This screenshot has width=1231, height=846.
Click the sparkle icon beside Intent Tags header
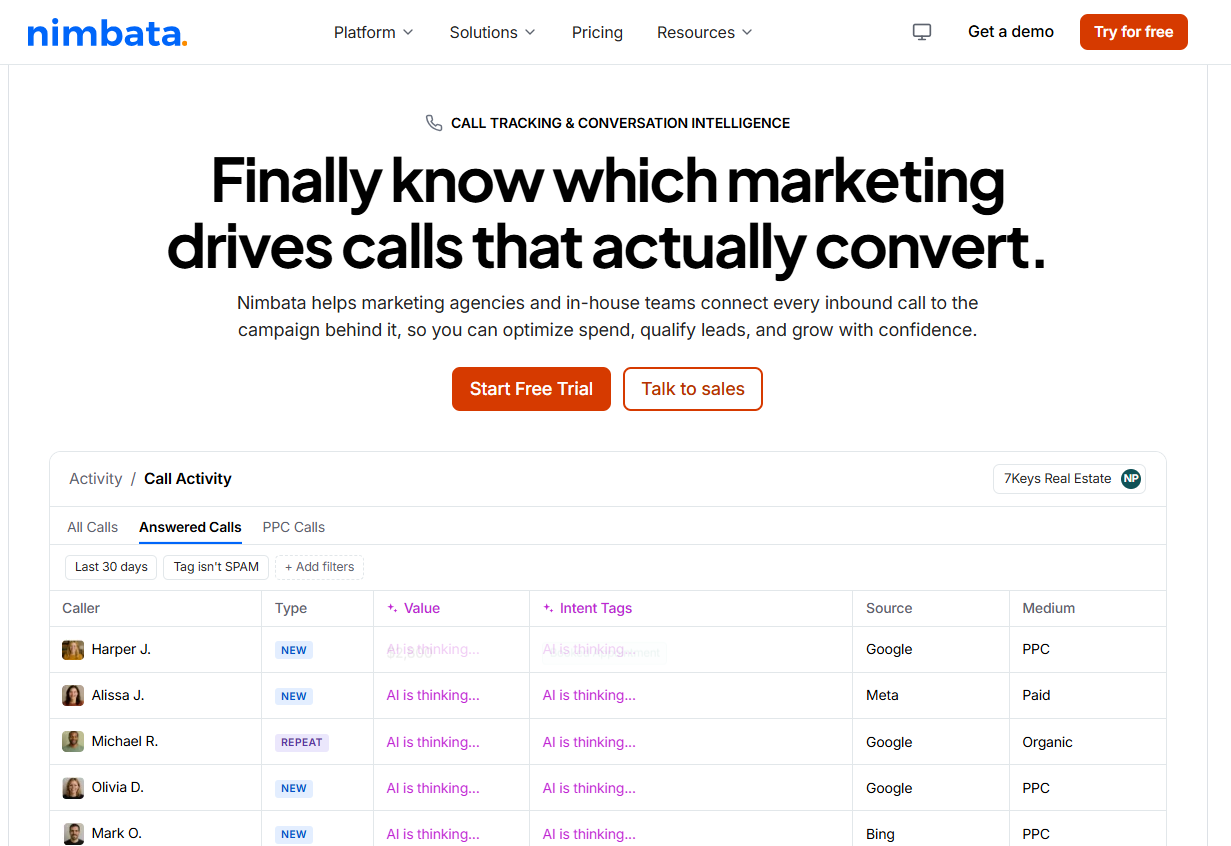click(x=548, y=608)
